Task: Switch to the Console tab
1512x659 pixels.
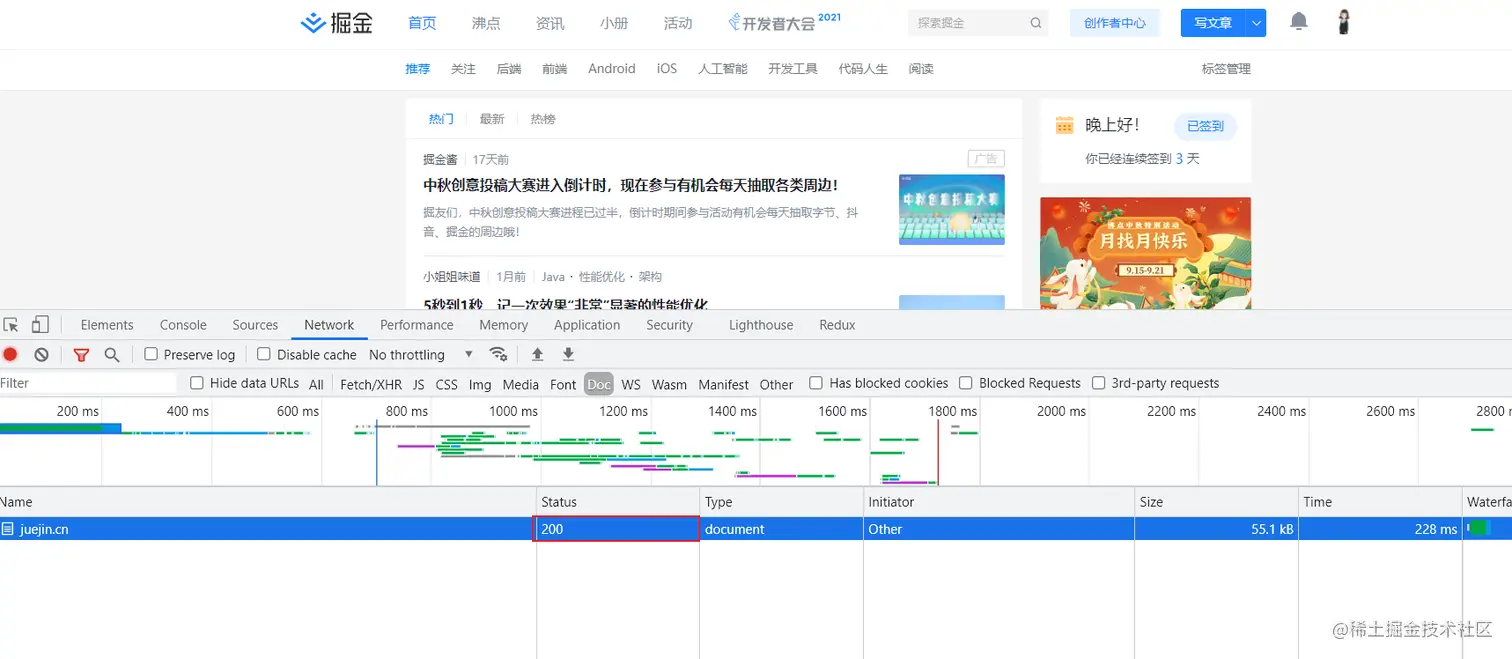Action: tap(183, 325)
